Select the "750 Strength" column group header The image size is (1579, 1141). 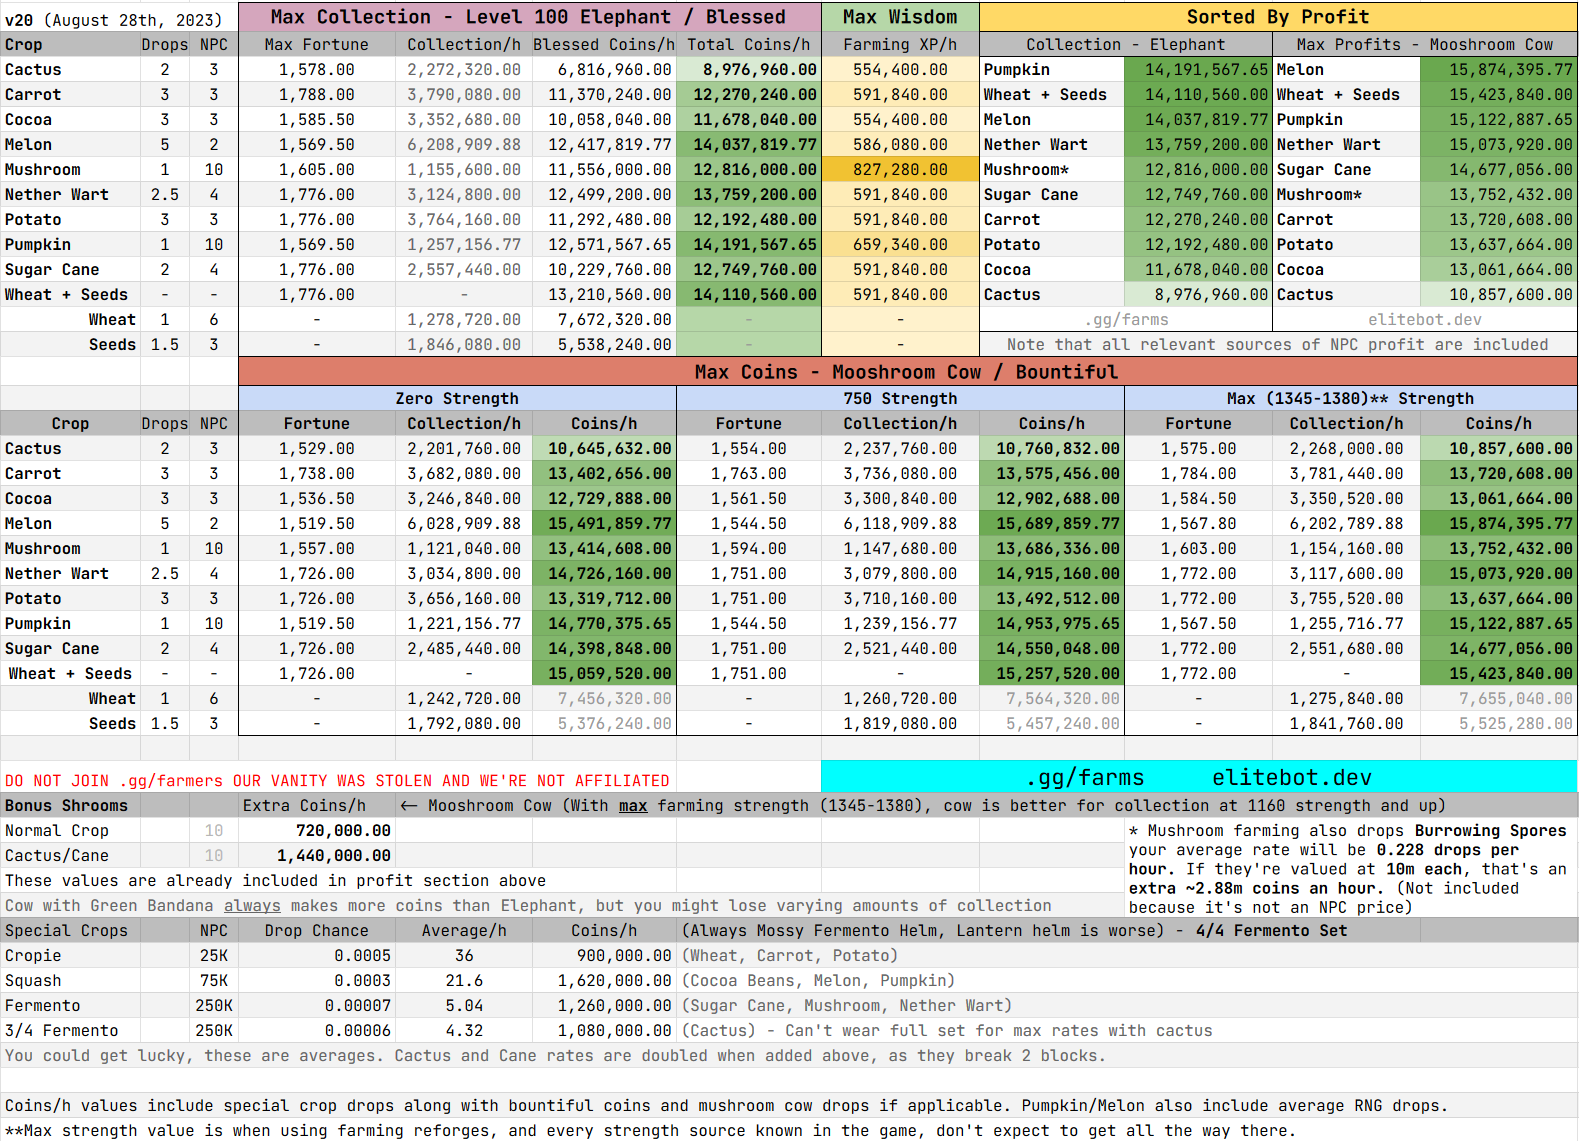click(899, 398)
